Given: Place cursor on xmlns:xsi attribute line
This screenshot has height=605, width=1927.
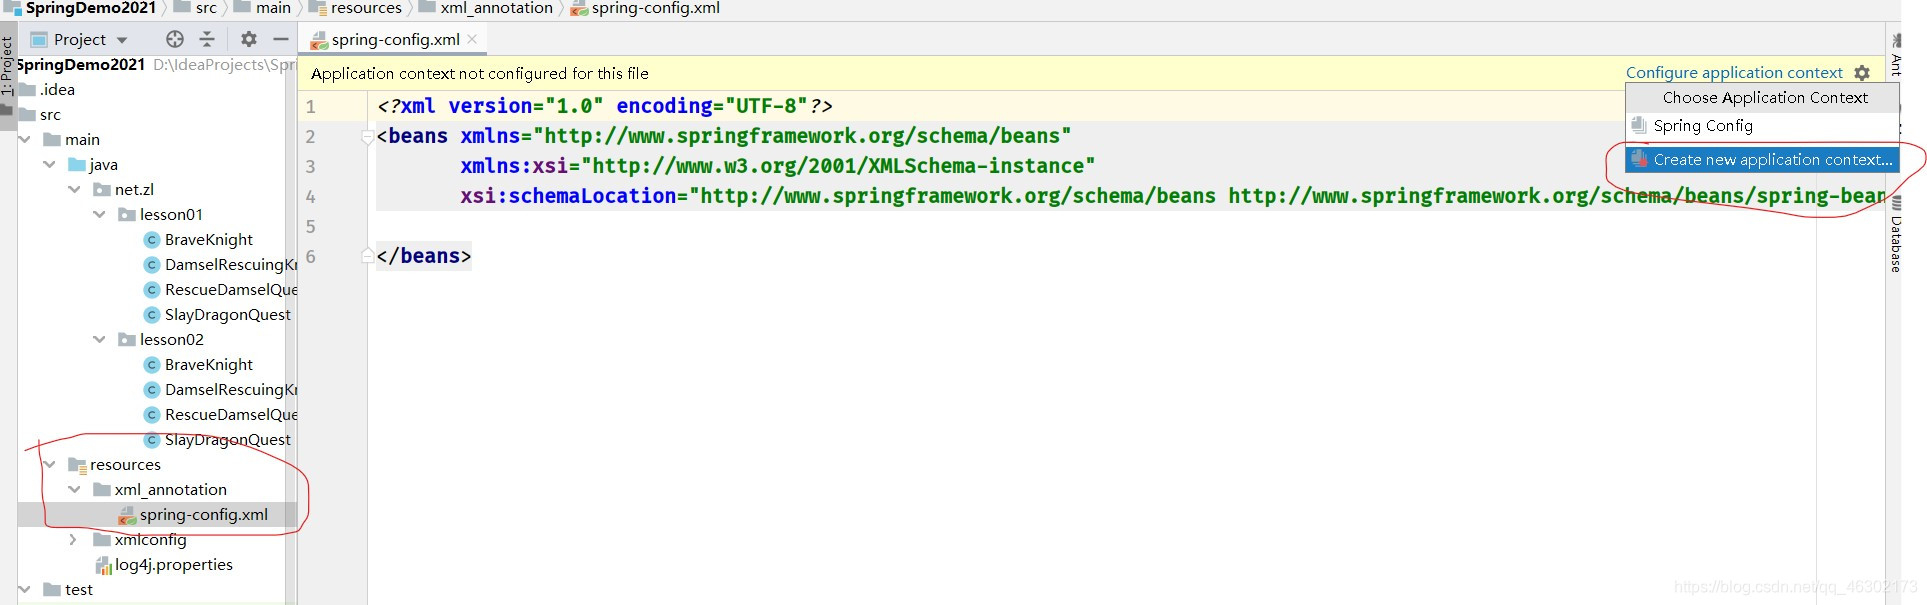Looking at the screenshot, I should click(x=777, y=166).
